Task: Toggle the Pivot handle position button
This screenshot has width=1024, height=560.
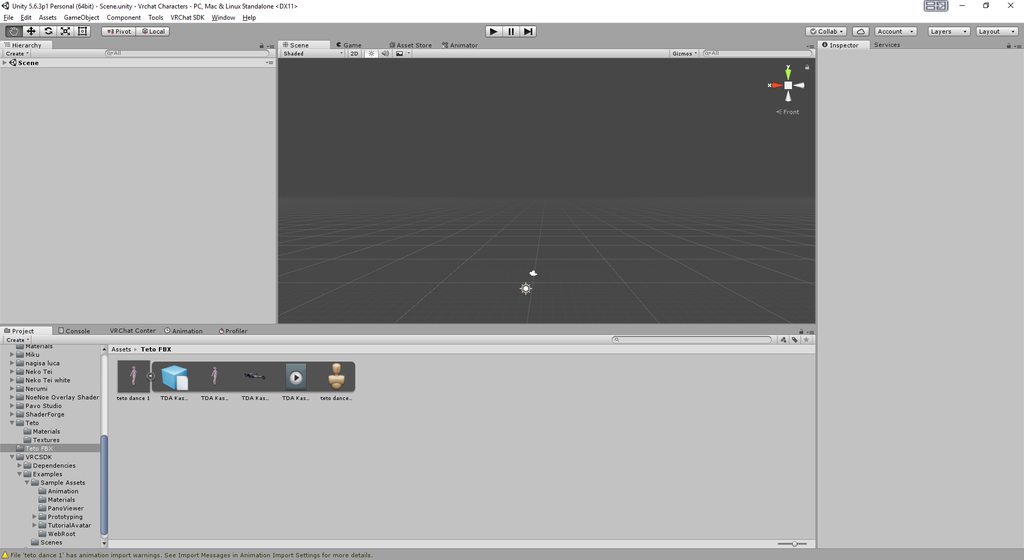Action: (118, 31)
